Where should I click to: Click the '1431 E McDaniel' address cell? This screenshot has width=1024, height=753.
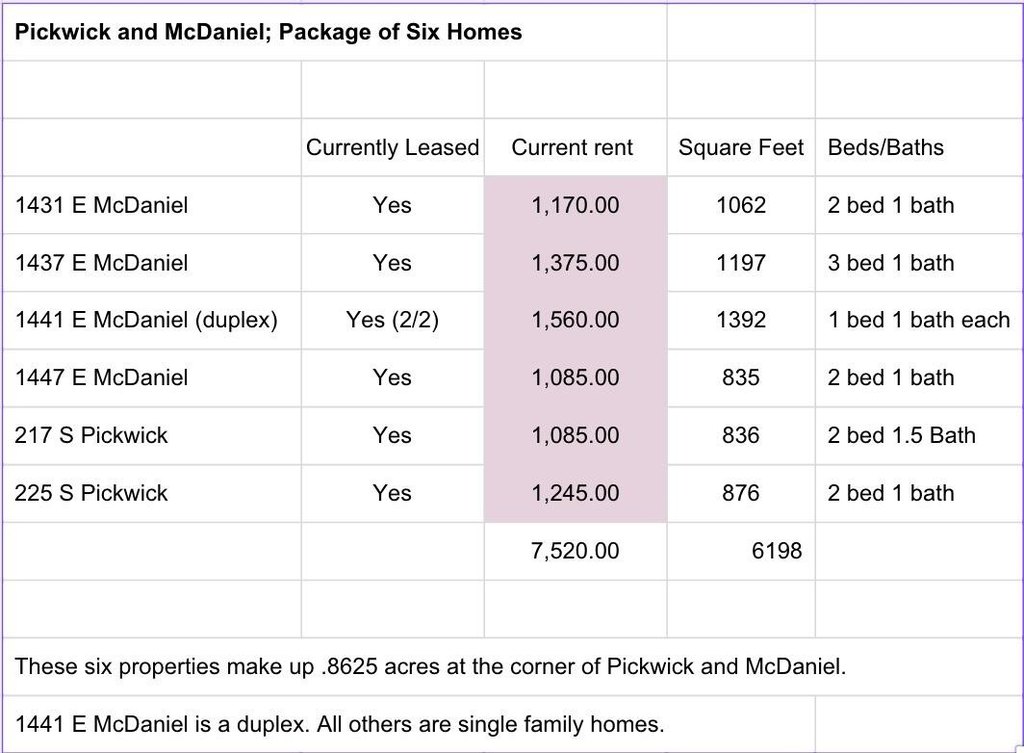tap(102, 206)
